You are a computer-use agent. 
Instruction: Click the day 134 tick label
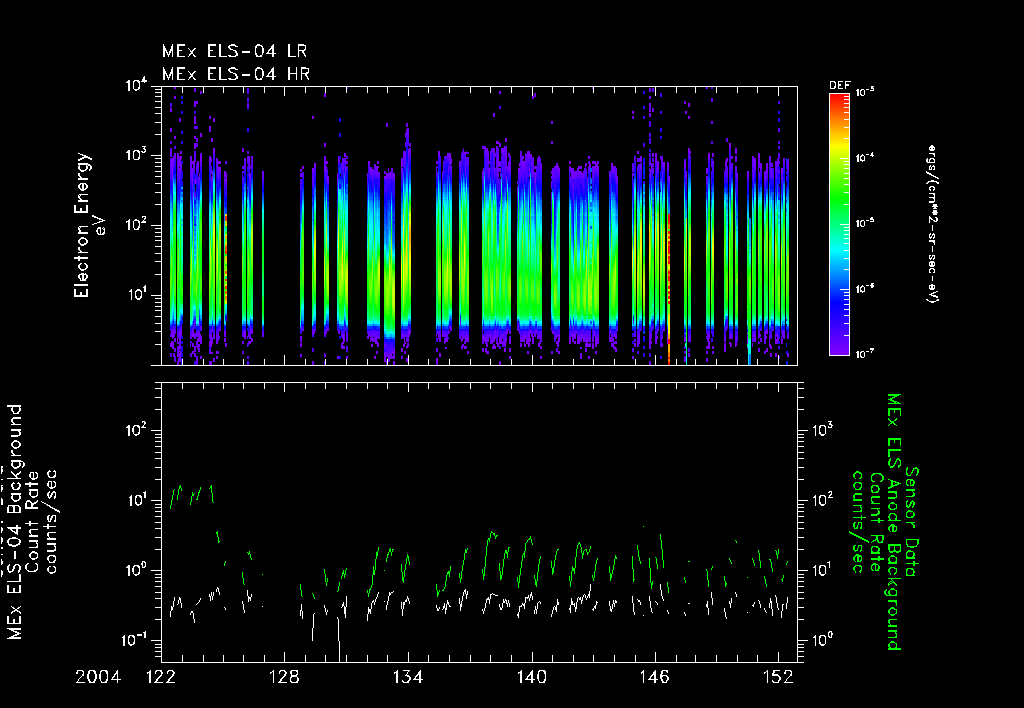click(408, 677)
